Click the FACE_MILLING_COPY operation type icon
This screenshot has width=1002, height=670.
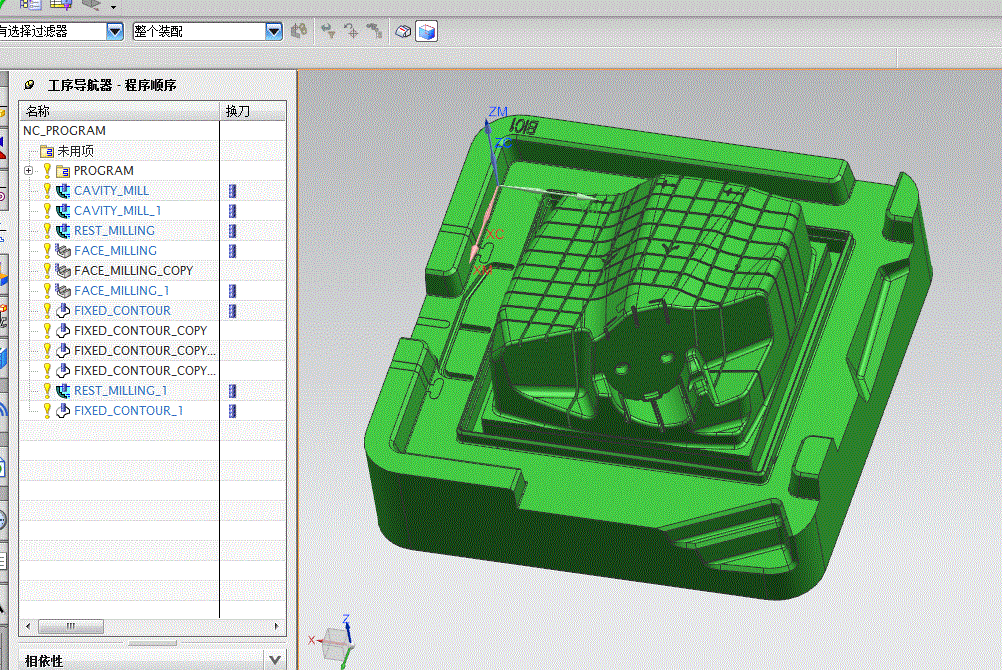63,270
